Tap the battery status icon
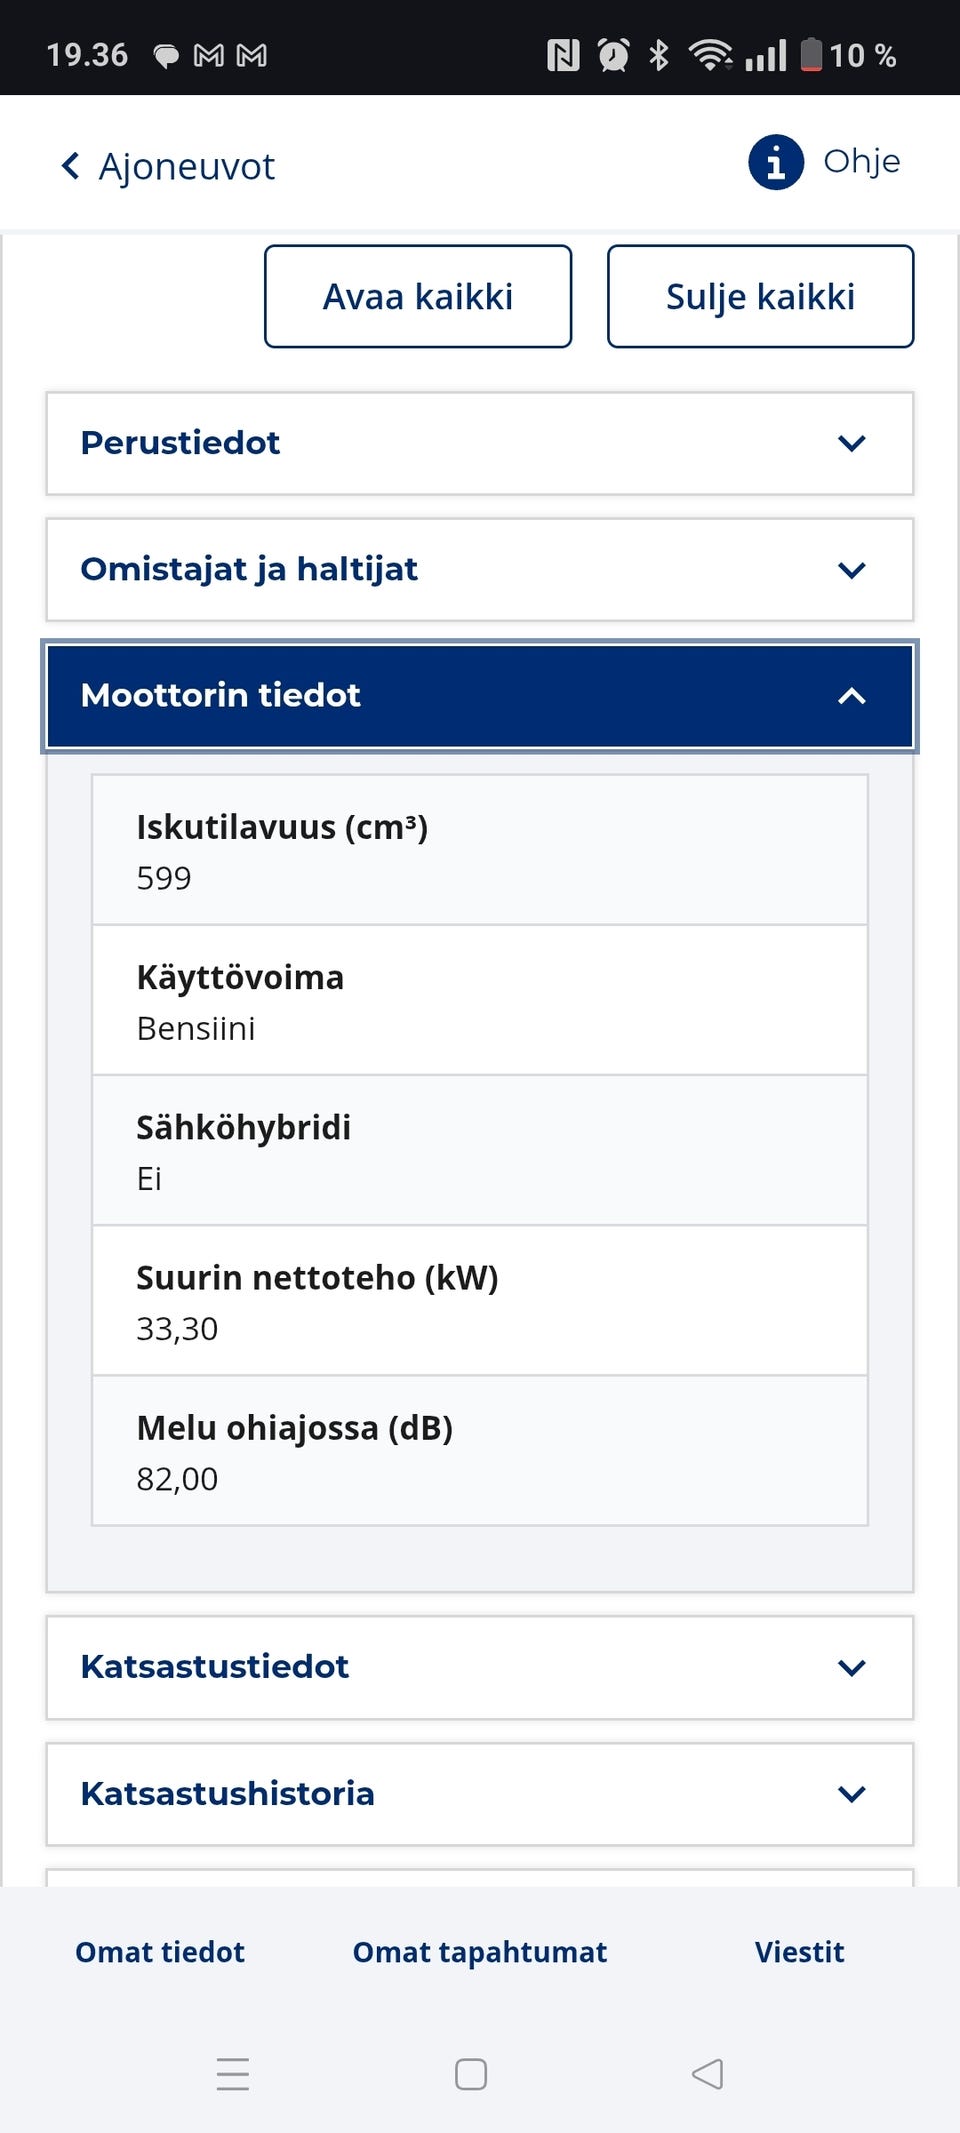 coord(811,55)
